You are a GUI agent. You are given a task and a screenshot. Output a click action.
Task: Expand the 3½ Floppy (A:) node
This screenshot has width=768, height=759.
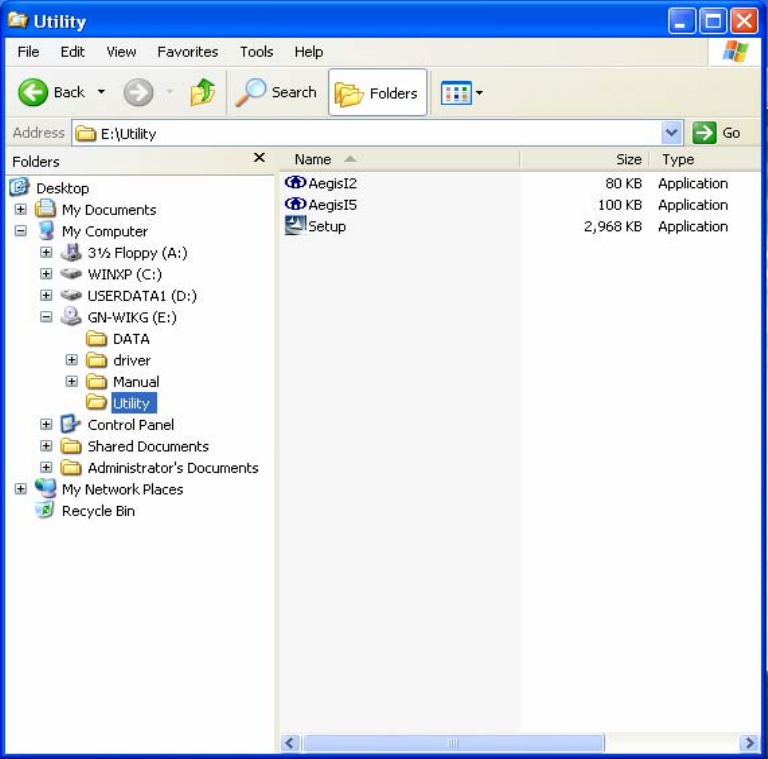click(46, 253)
